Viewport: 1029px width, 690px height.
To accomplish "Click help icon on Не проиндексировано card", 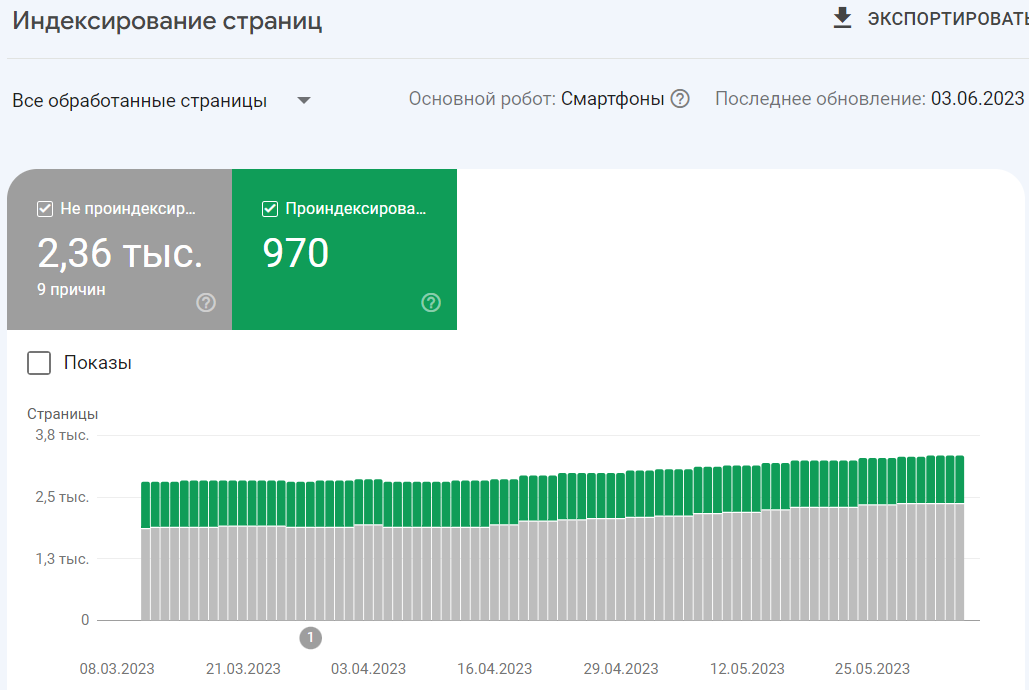I will pyautogui.click(x=206, y=303).
